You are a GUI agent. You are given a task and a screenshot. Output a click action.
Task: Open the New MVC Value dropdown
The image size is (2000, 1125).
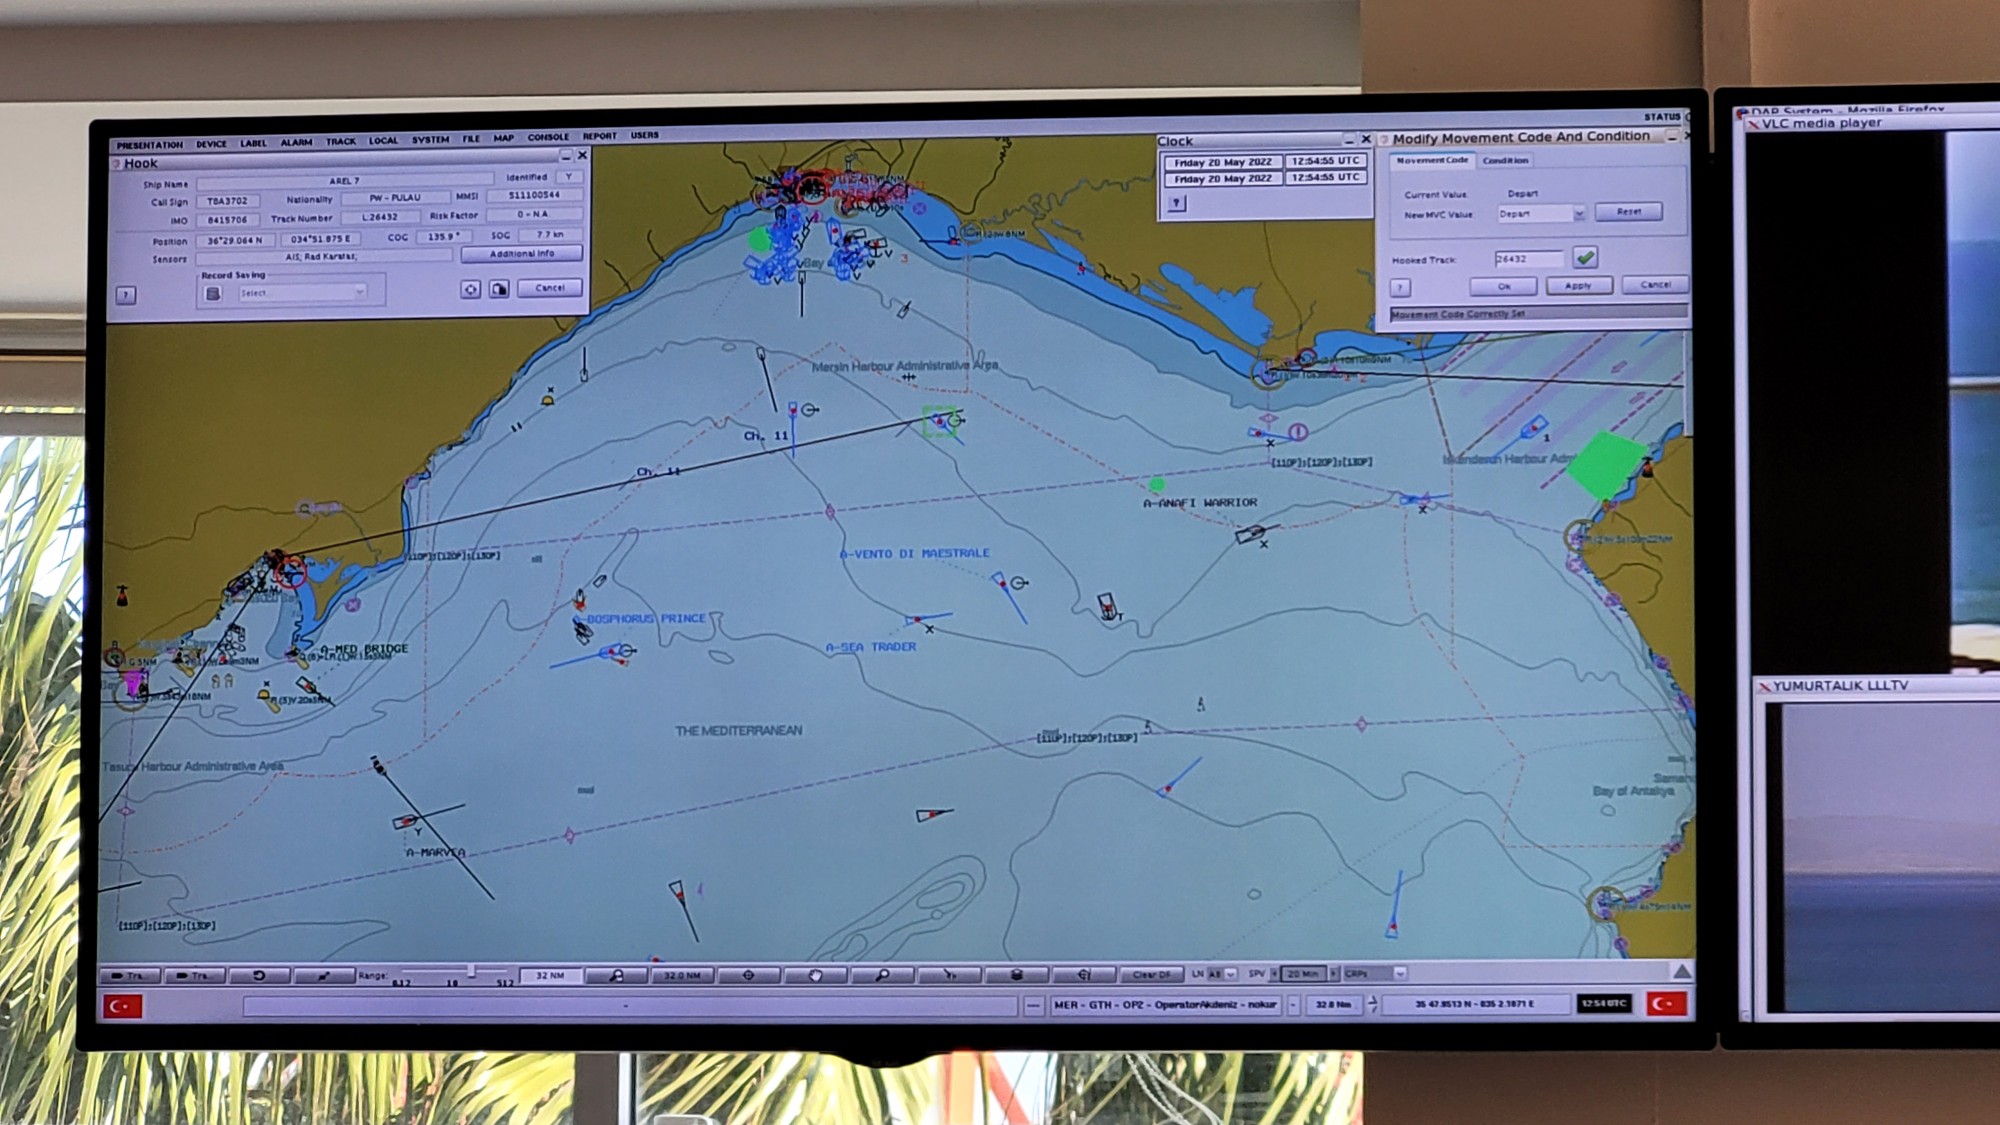[x=1541, y=214]
